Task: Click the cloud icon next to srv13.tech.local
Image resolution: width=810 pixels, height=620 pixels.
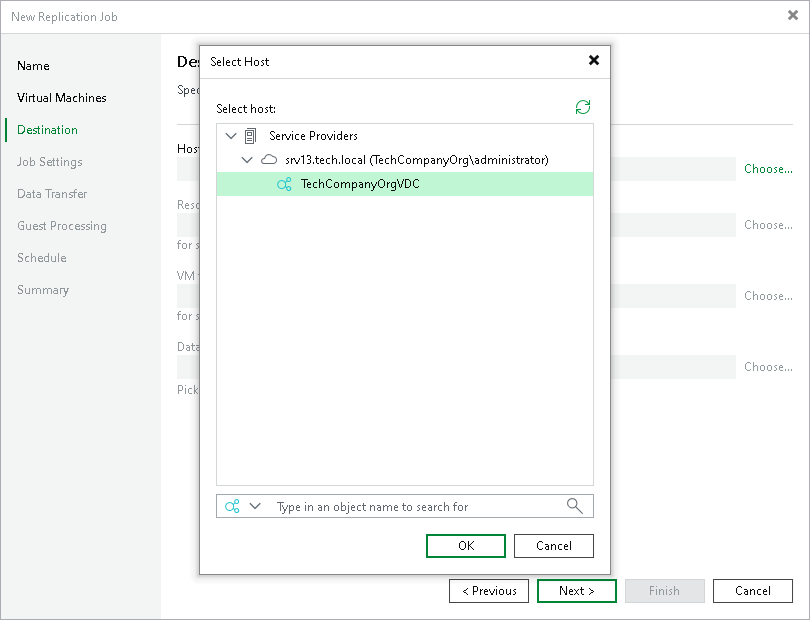Action: (x=268, y=159)
